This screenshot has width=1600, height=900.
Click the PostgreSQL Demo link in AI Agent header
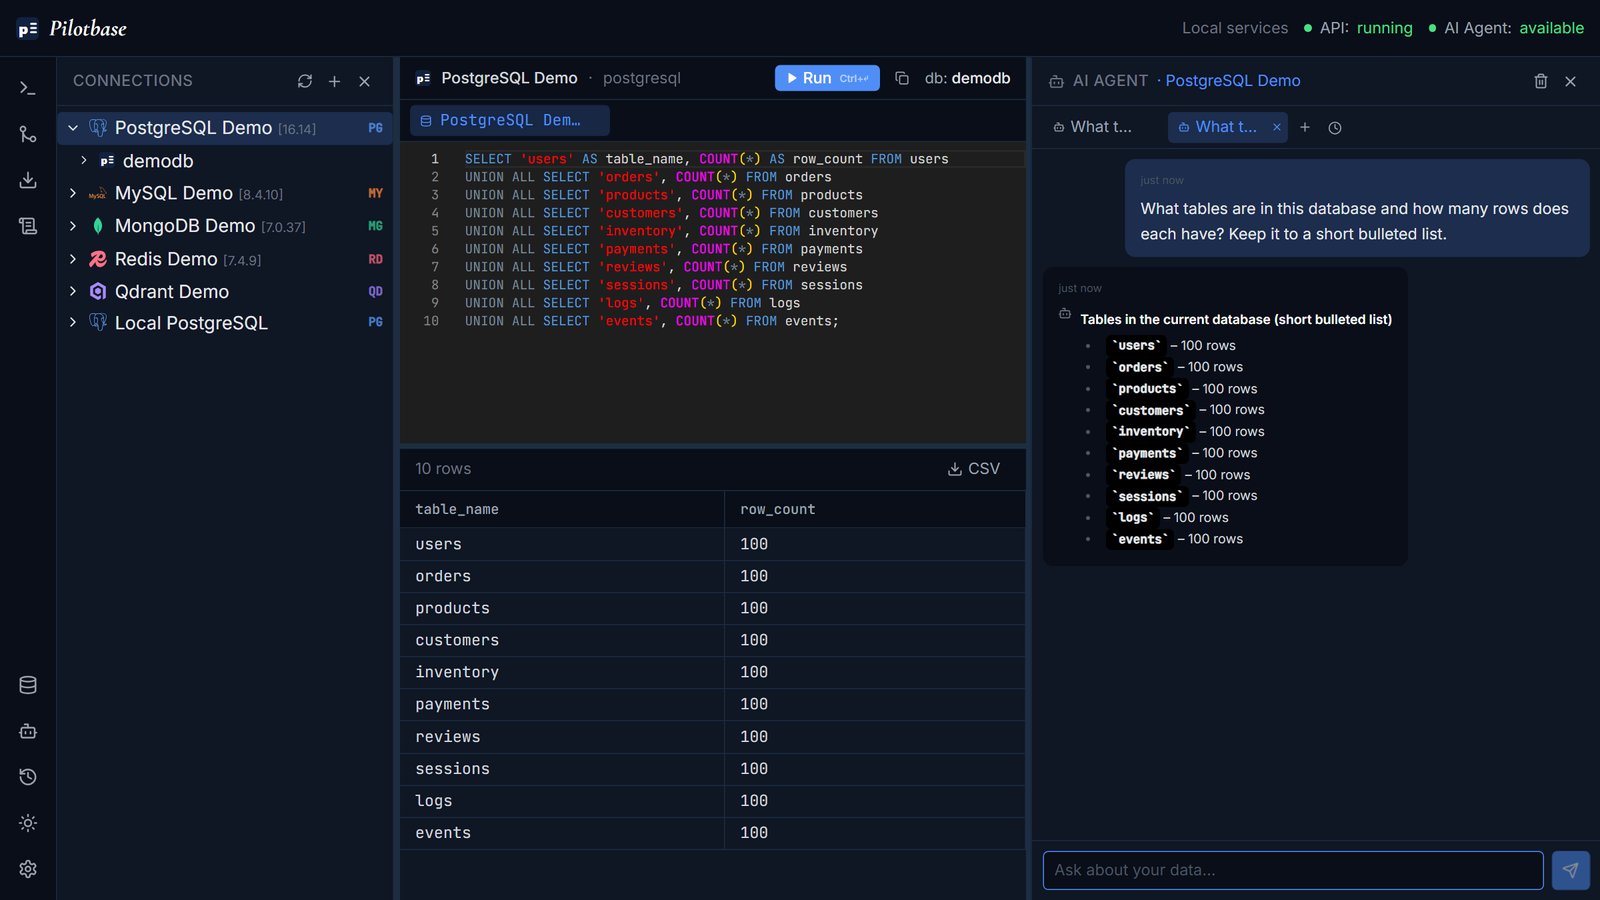[x=1233, y=81]
